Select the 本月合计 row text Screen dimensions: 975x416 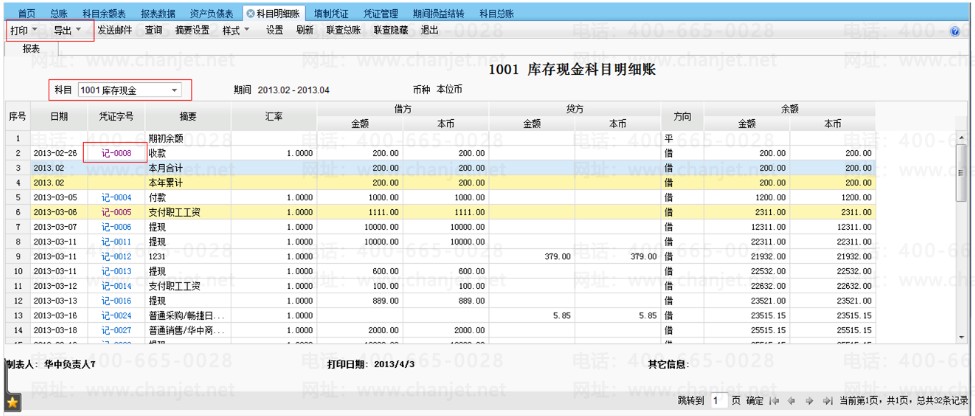(166, 168)
